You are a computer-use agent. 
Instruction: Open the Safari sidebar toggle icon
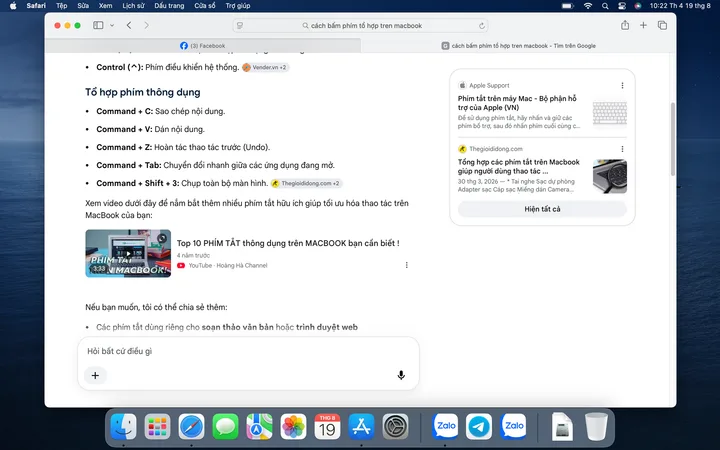click(98, 25)
